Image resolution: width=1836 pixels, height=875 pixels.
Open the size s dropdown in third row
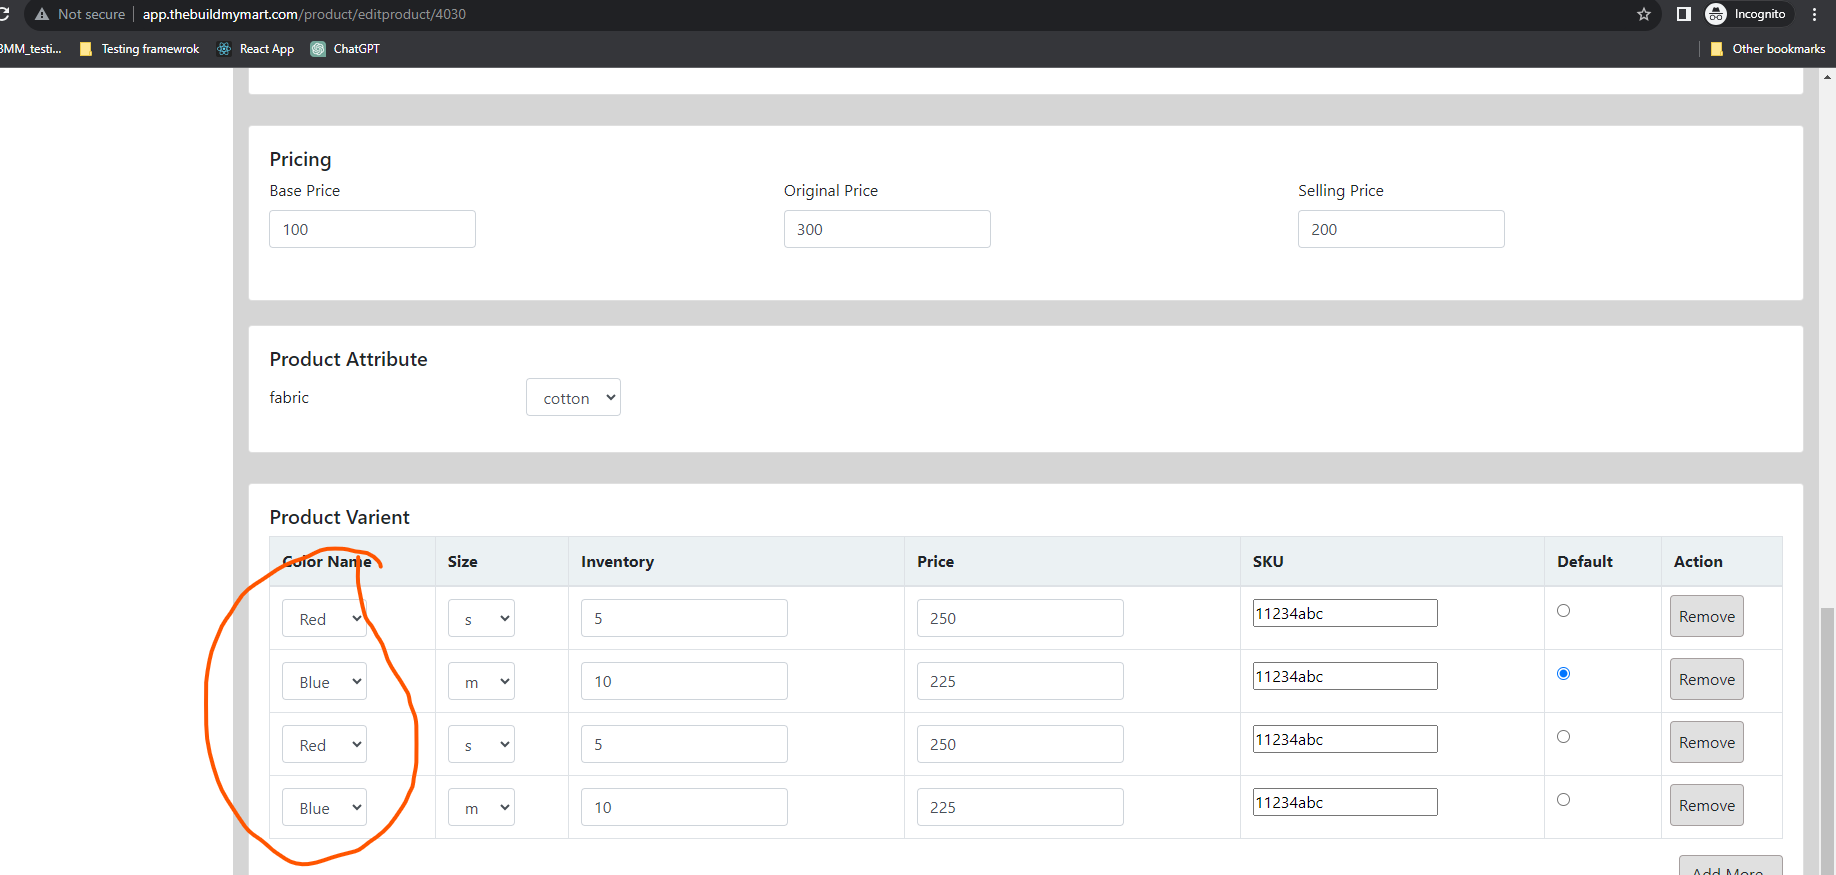pos(481,744)
